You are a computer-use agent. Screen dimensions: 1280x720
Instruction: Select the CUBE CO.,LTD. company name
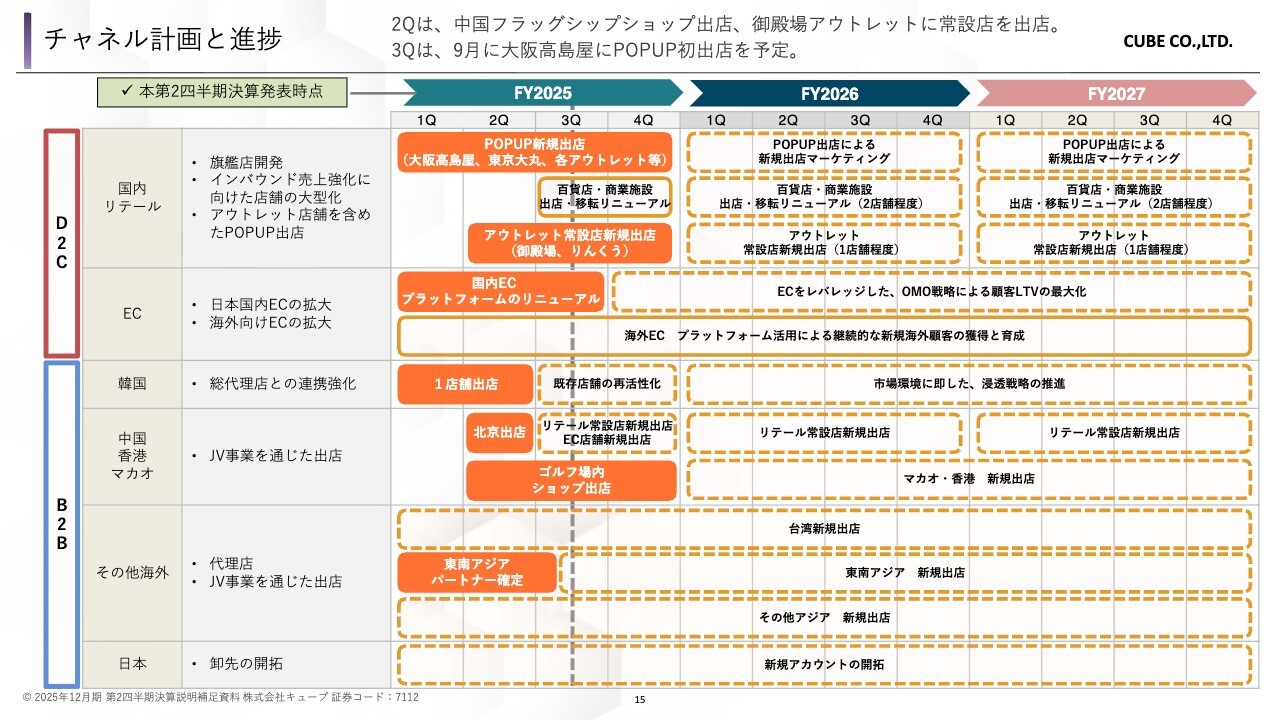click(1179, 43)
